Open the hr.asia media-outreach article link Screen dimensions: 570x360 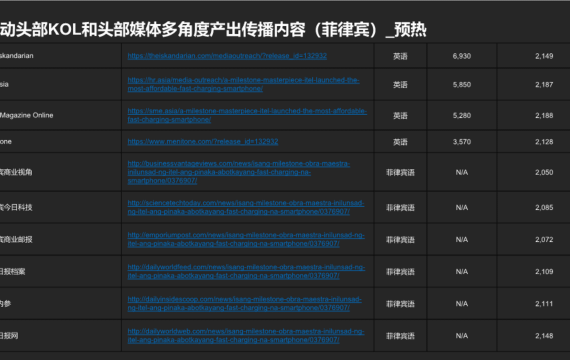[x=243, y=84]
